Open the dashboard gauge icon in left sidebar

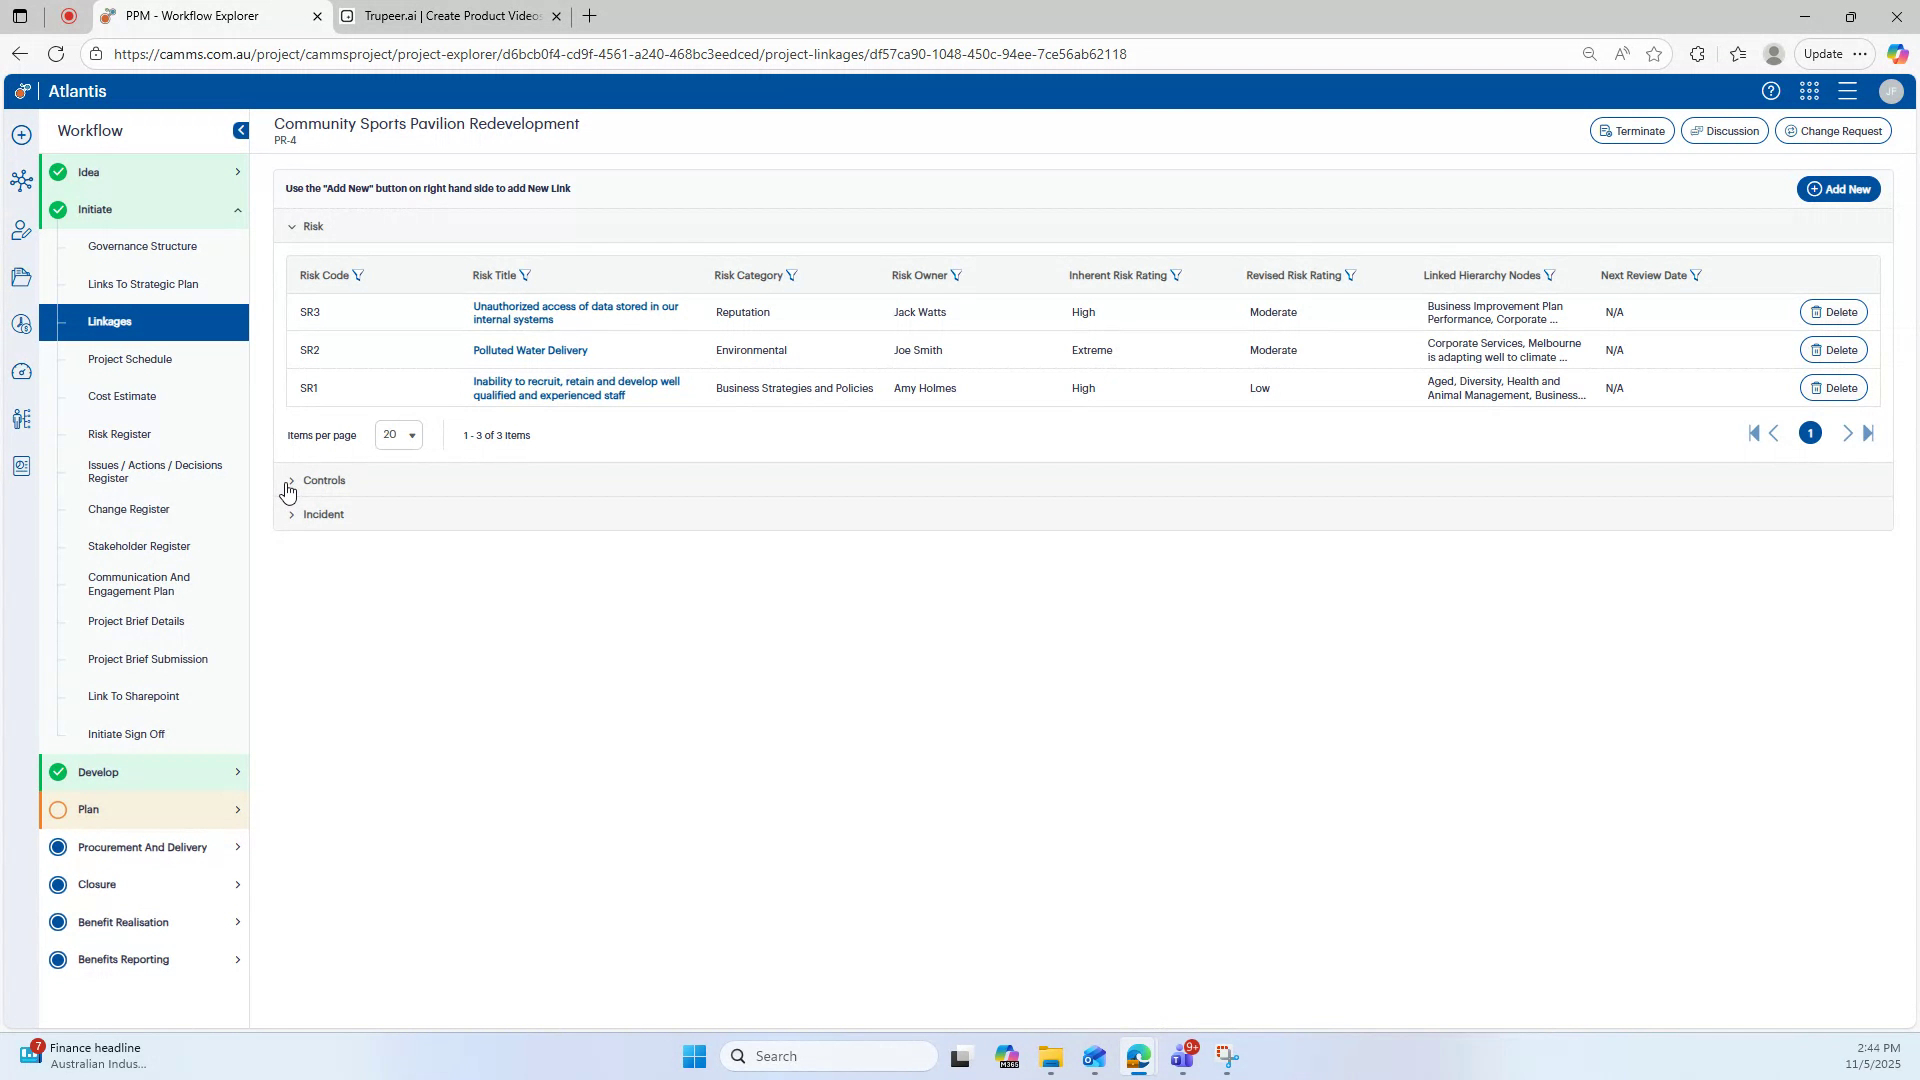coord(21,371)
